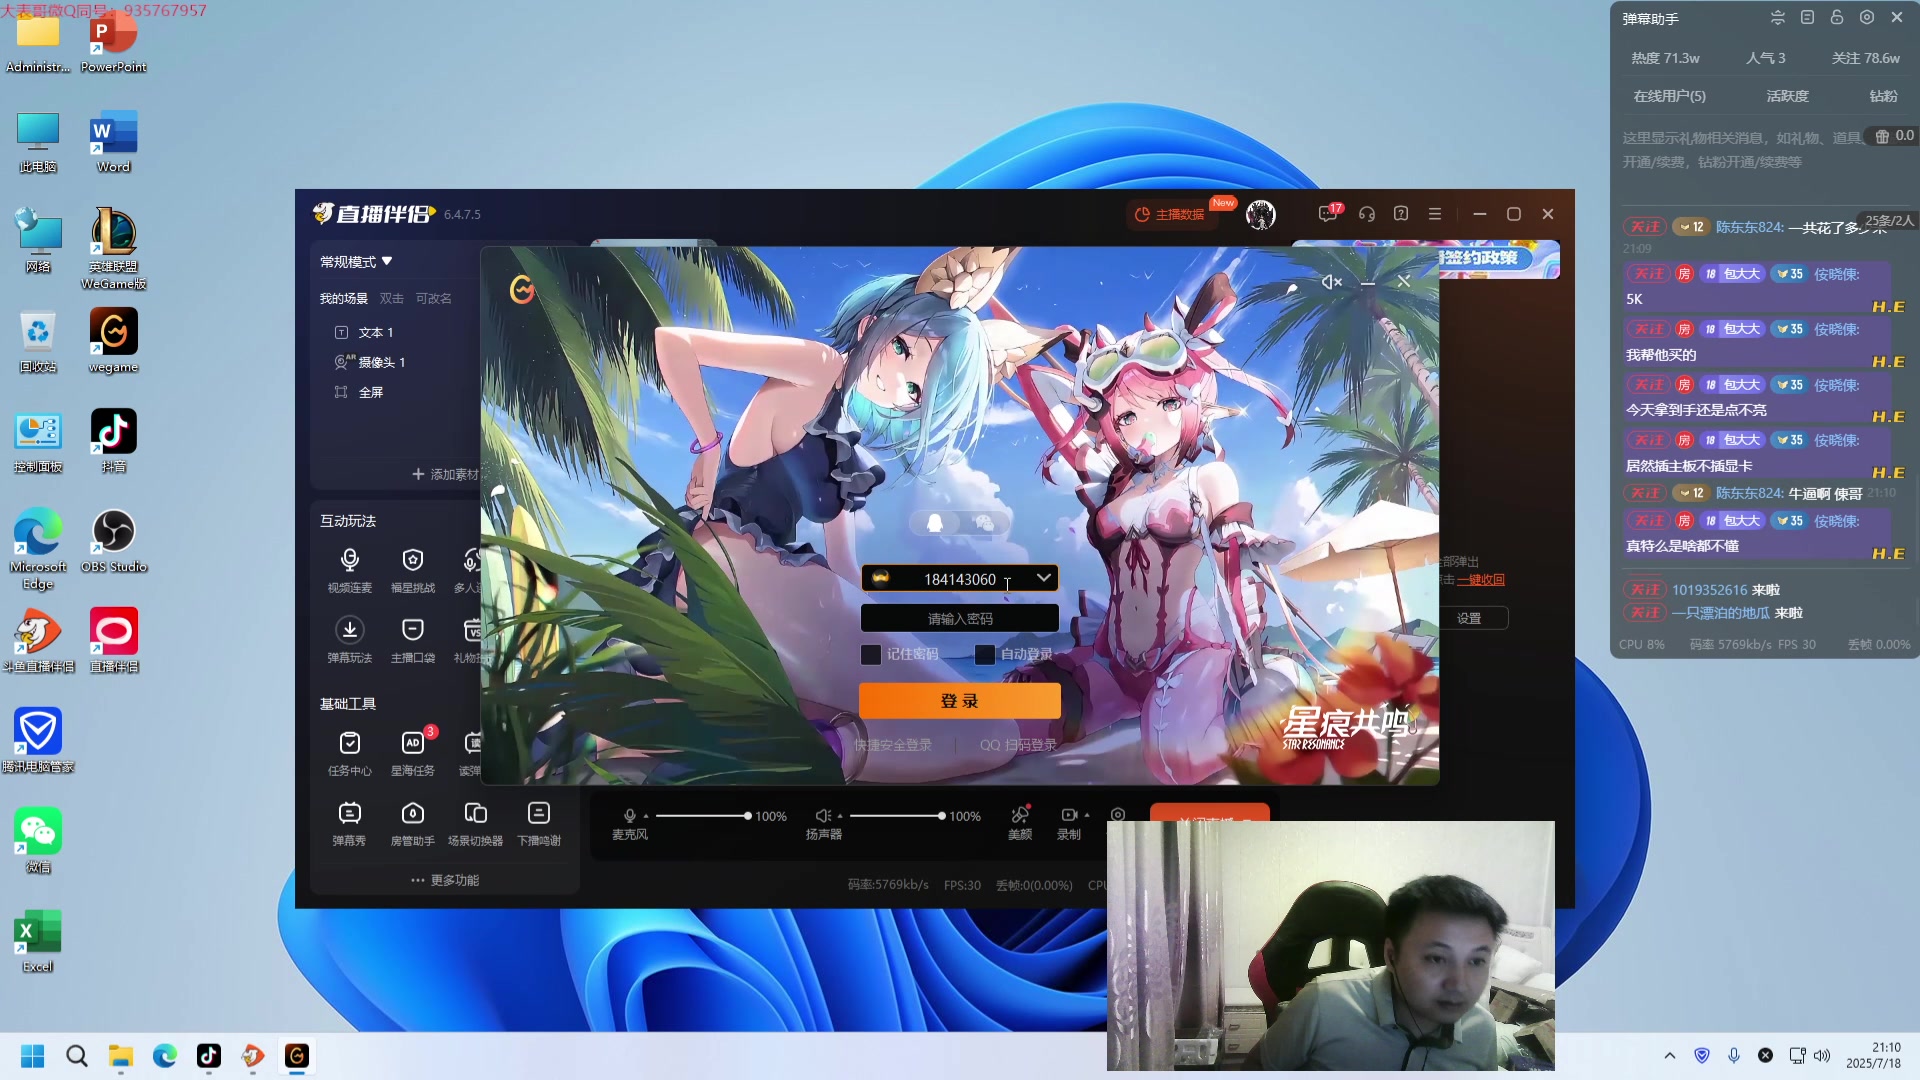Expand the account 184143060 dropdown arrow
The width and height of the screenshot is (1920, 1080).
click(x=1043, y=578)
